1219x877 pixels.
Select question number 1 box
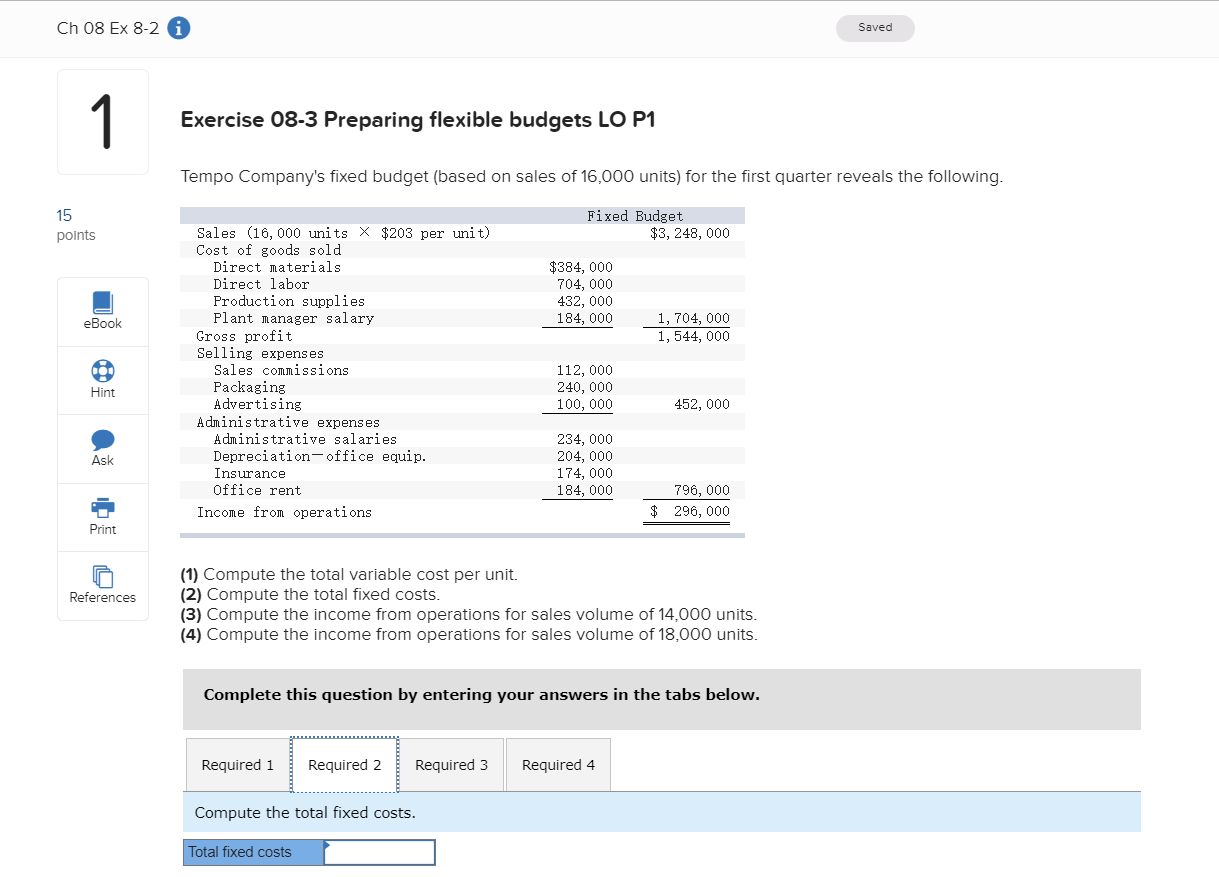pyautogui.click(x=103, y=122)
